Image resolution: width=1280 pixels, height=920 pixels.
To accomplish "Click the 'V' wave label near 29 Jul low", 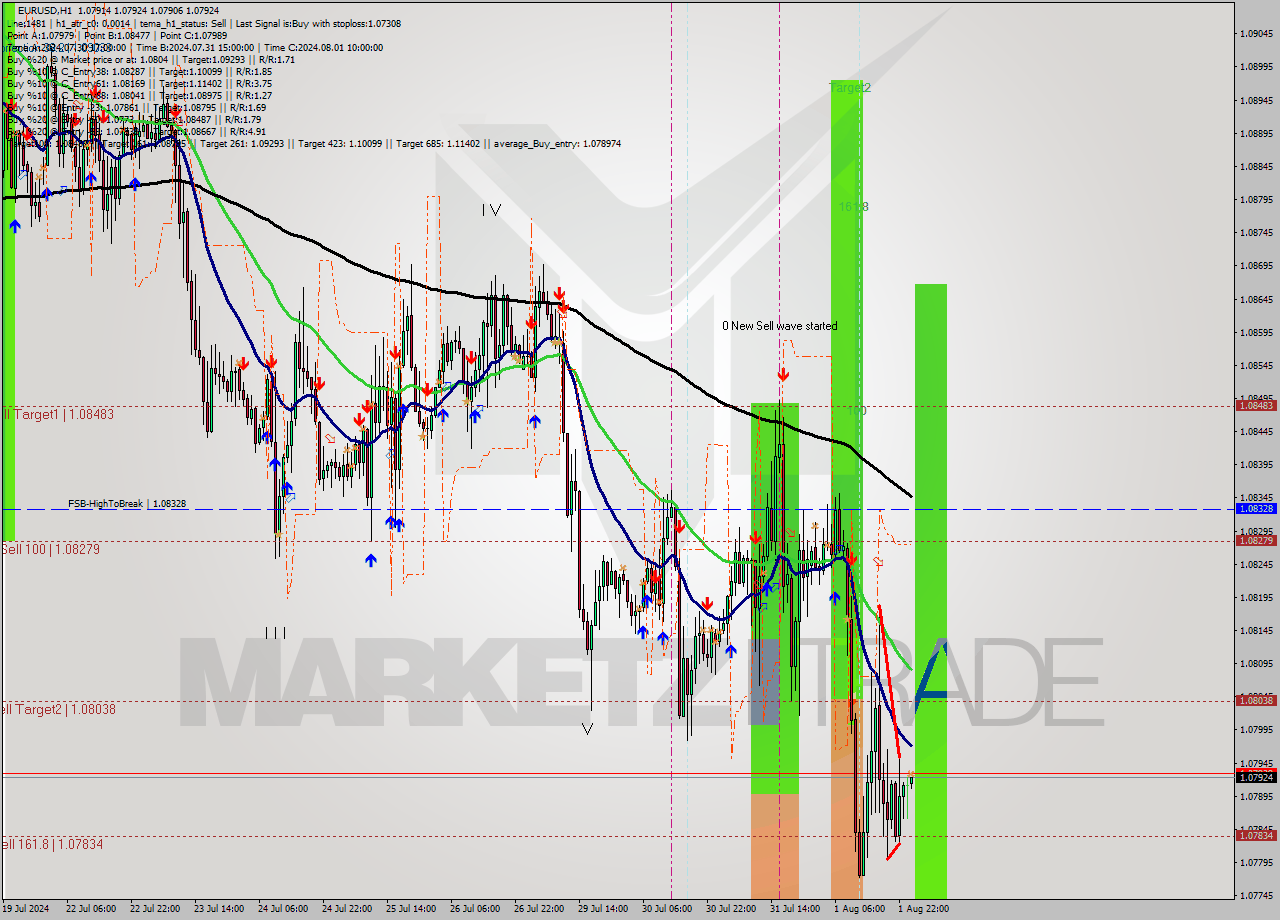I will tap(587, 729).
